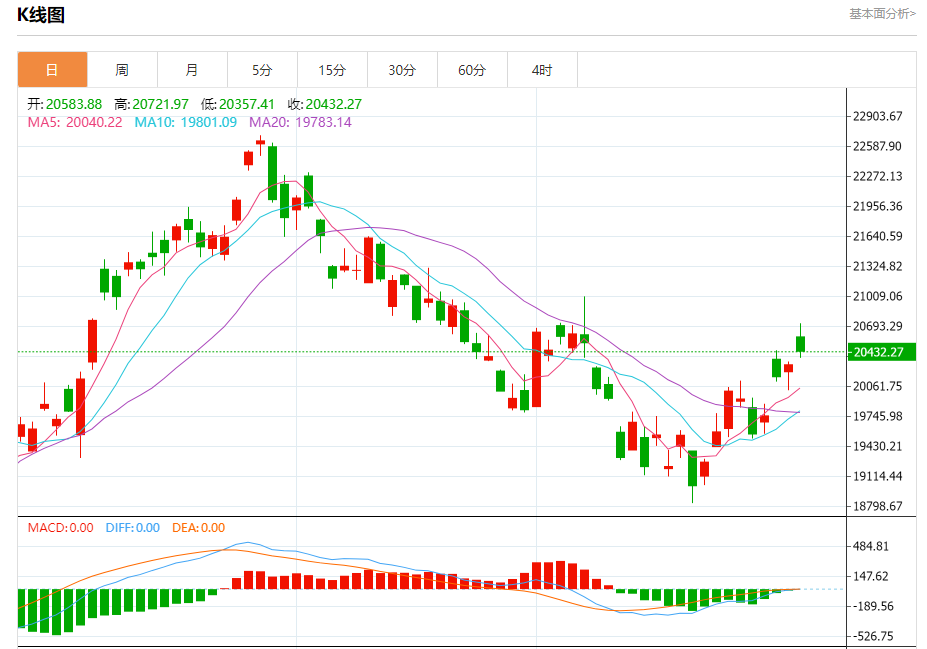Click the DEA:0.00 indicator label
Screen dimensions: 927x649
199,528
